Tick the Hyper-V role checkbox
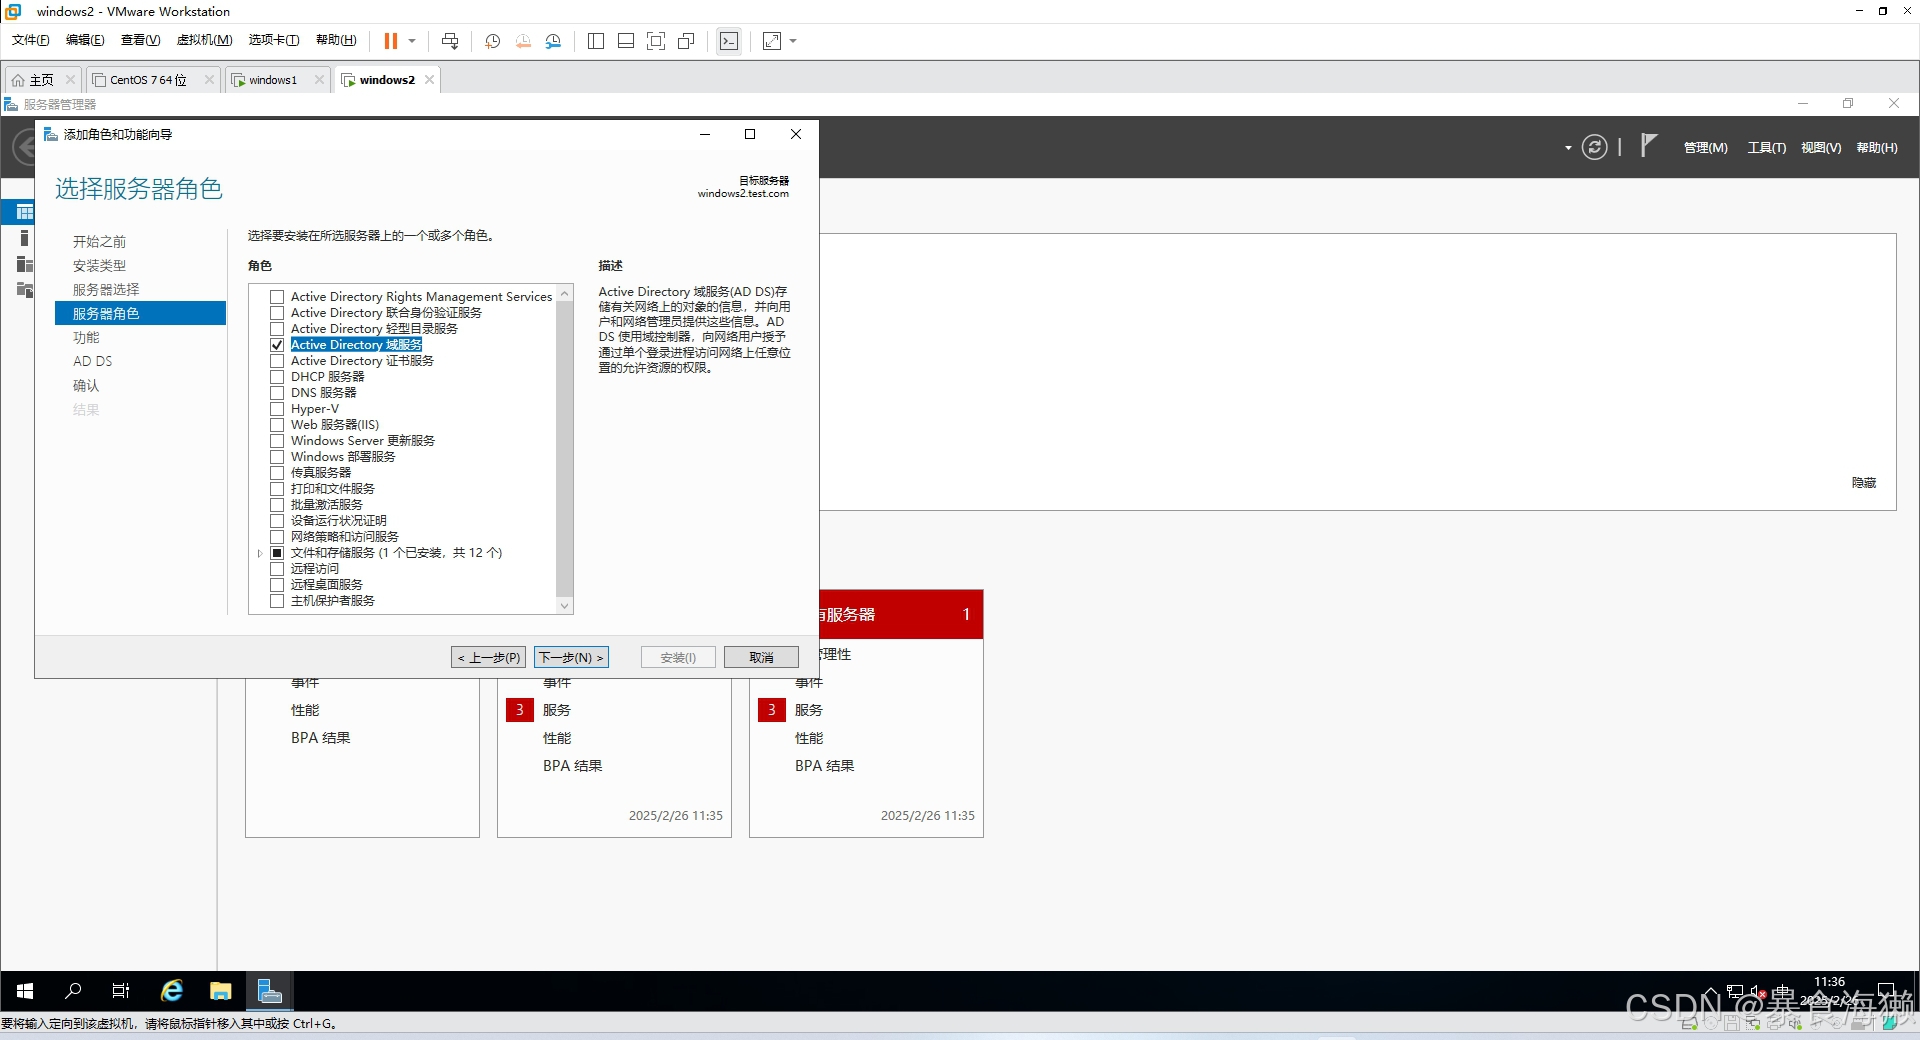This screenshot has width=1920, height=1040. click(x=277, y=409)
